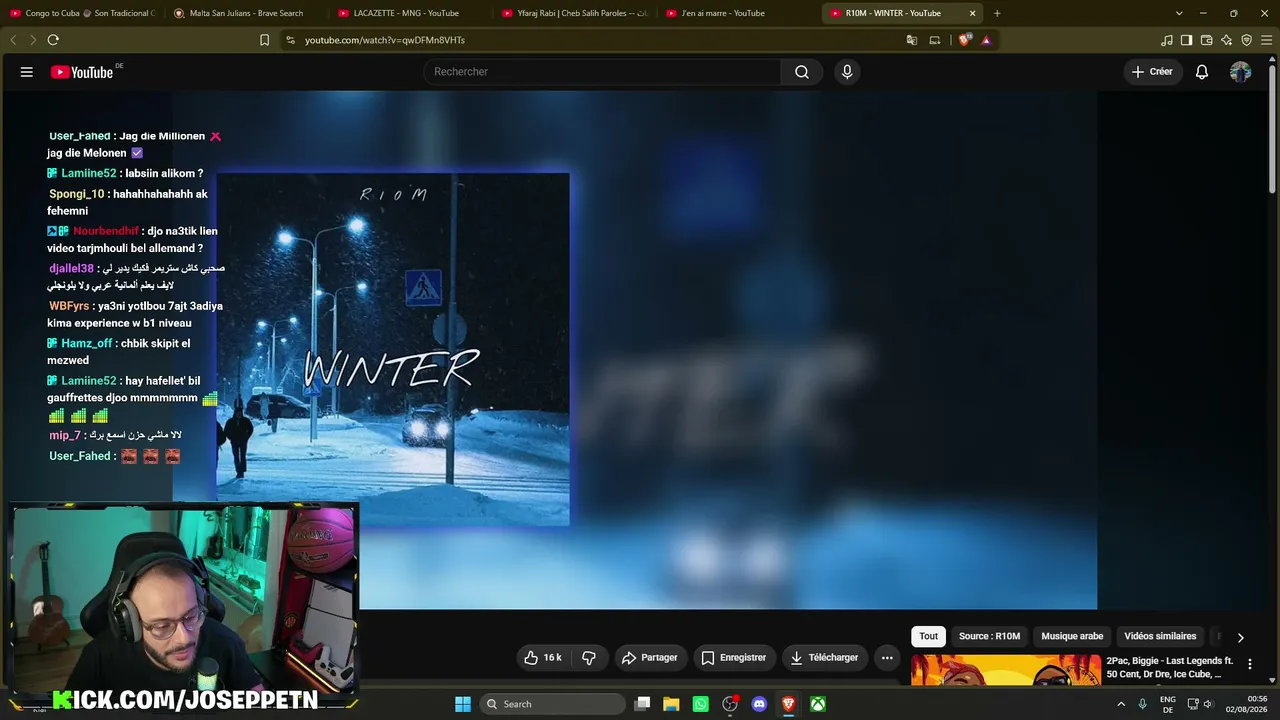
Task: Open Brave Rewards triangle icon
Action: (x=986, y=40)
